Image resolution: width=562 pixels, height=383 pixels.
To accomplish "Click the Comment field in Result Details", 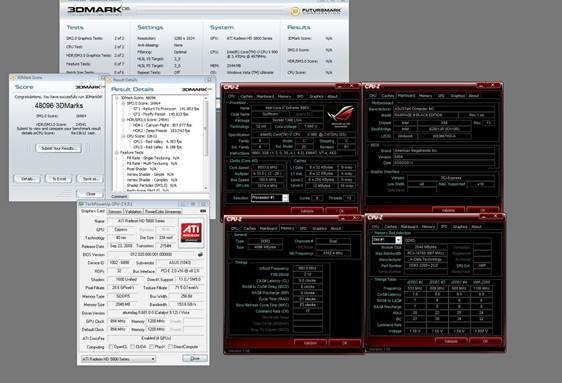I will (x=168, y=196).
